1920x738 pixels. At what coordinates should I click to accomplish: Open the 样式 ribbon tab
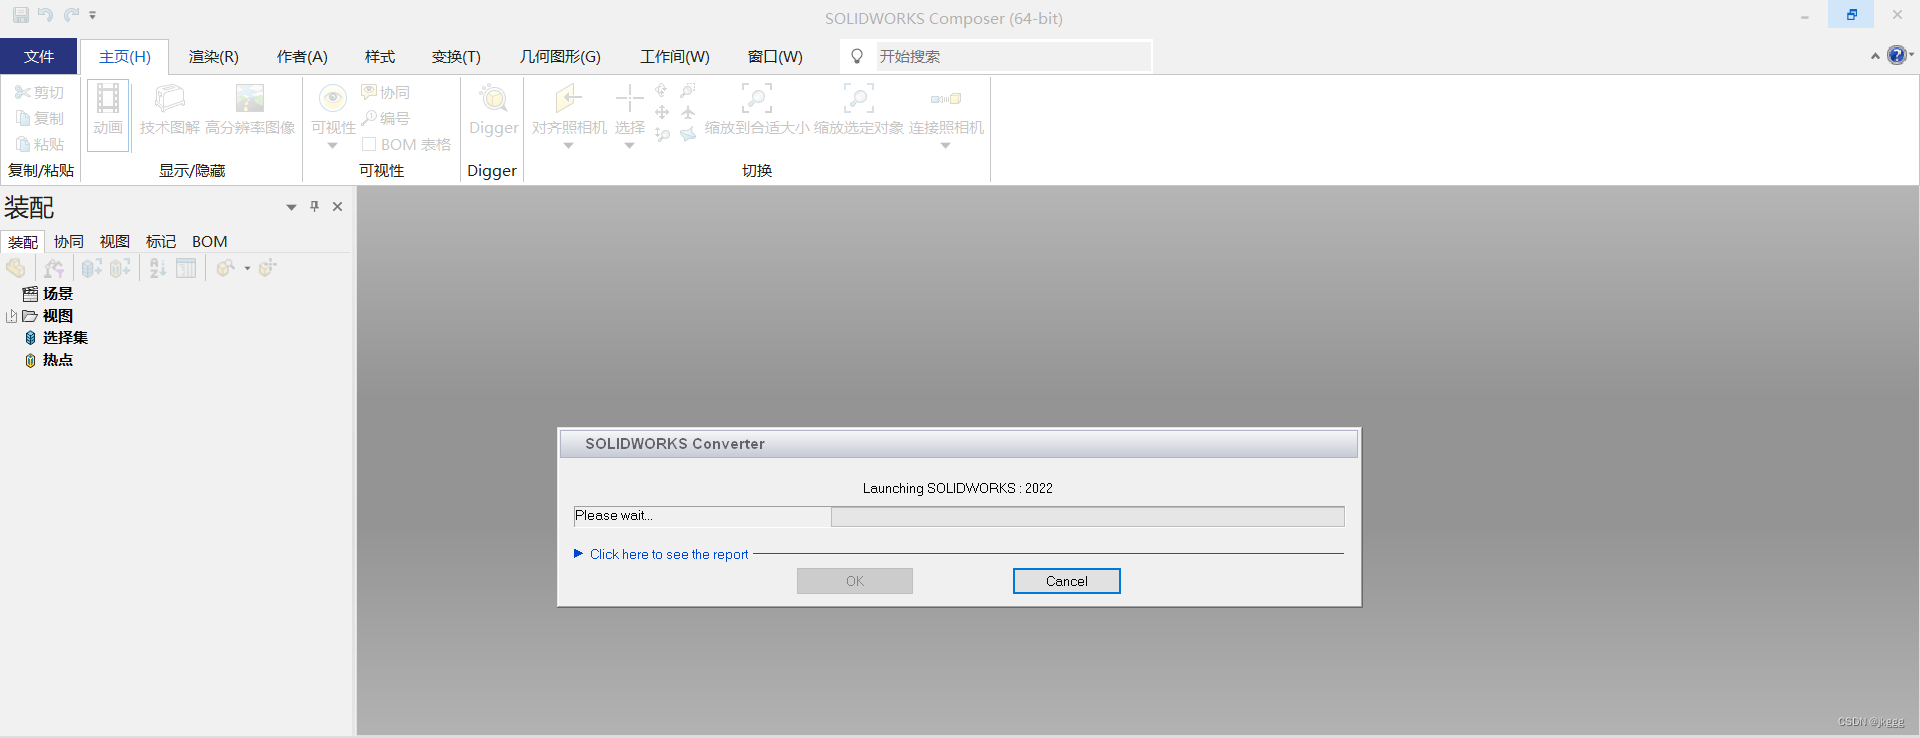[x=380, y=56]
